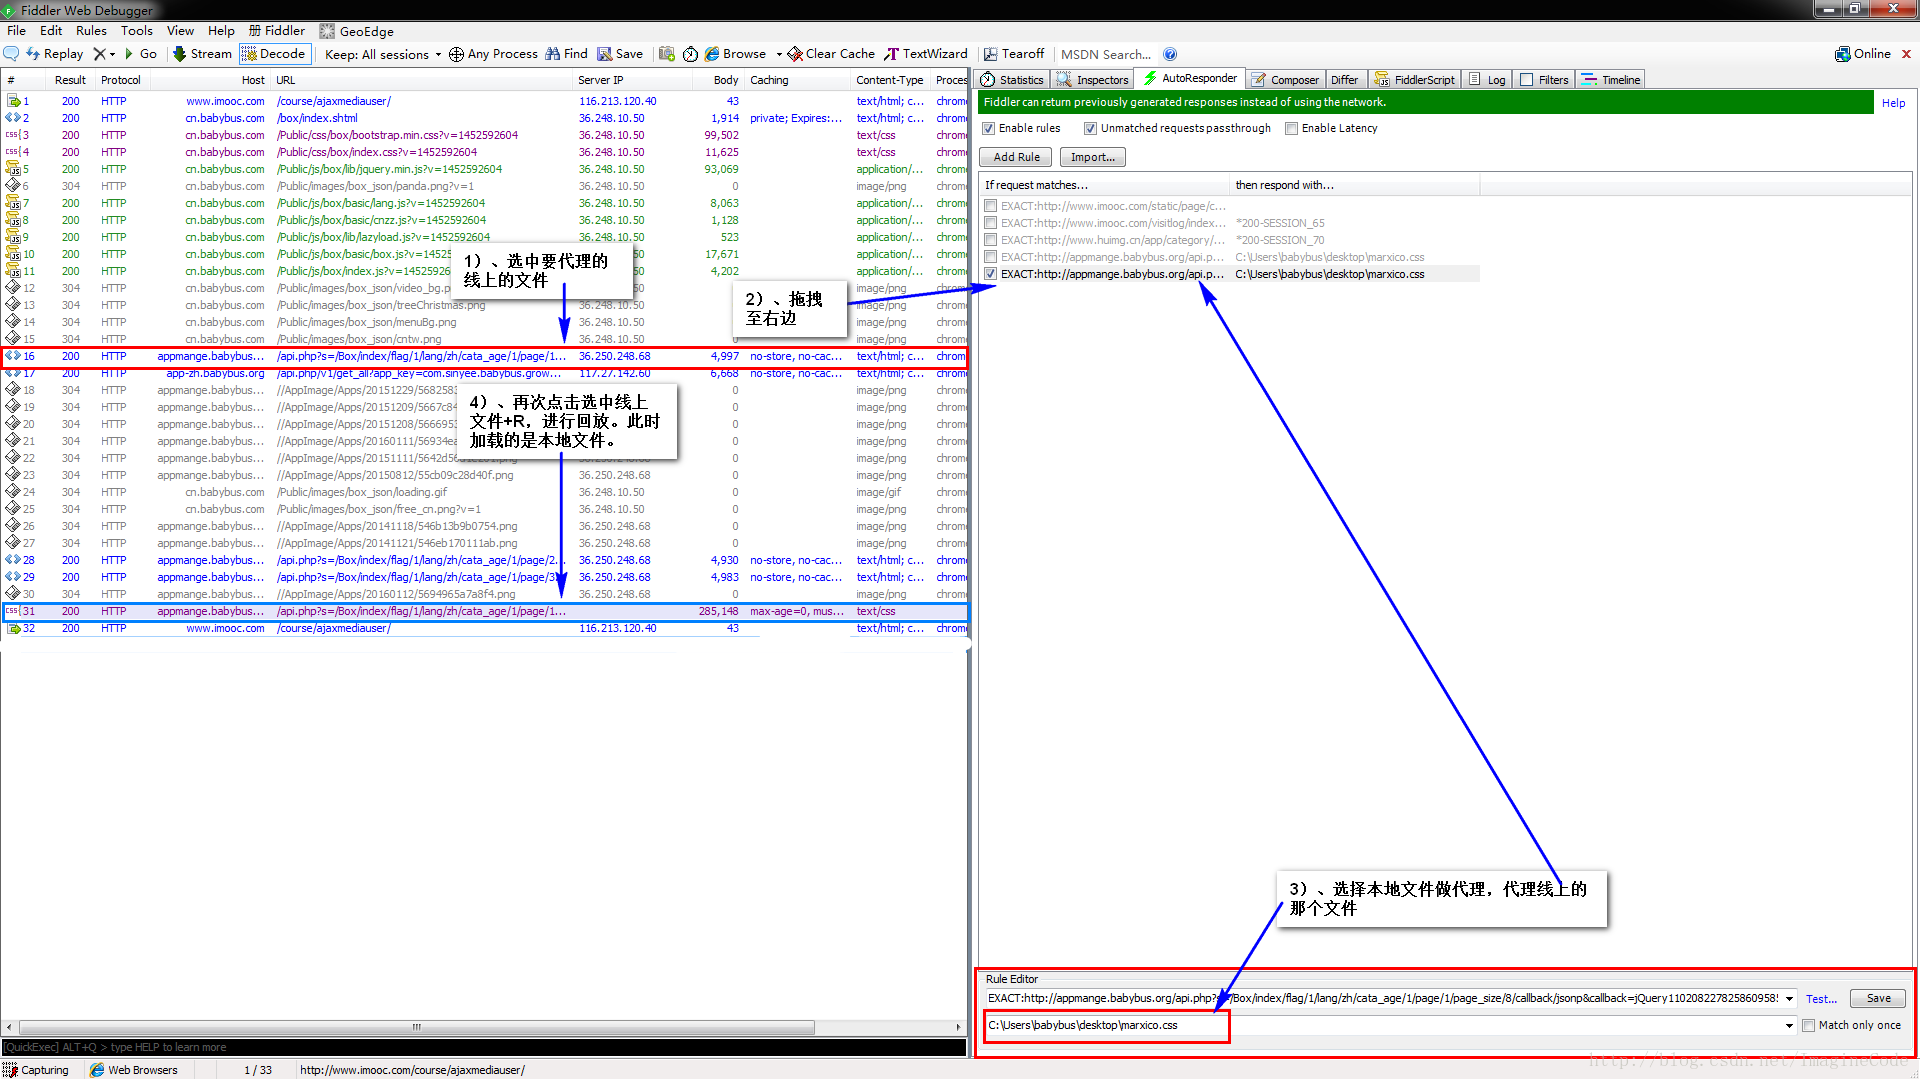
Task: Select the Rule Editor URL input field
Action: tap(1387, 998)
